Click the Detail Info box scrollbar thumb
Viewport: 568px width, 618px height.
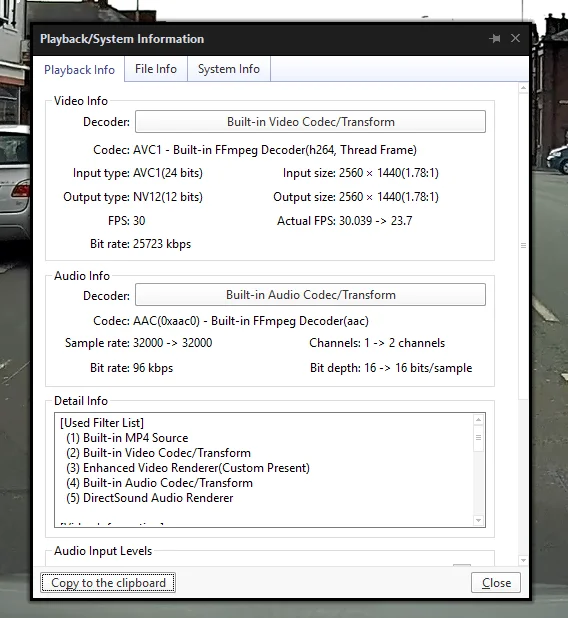pos(478,438)
